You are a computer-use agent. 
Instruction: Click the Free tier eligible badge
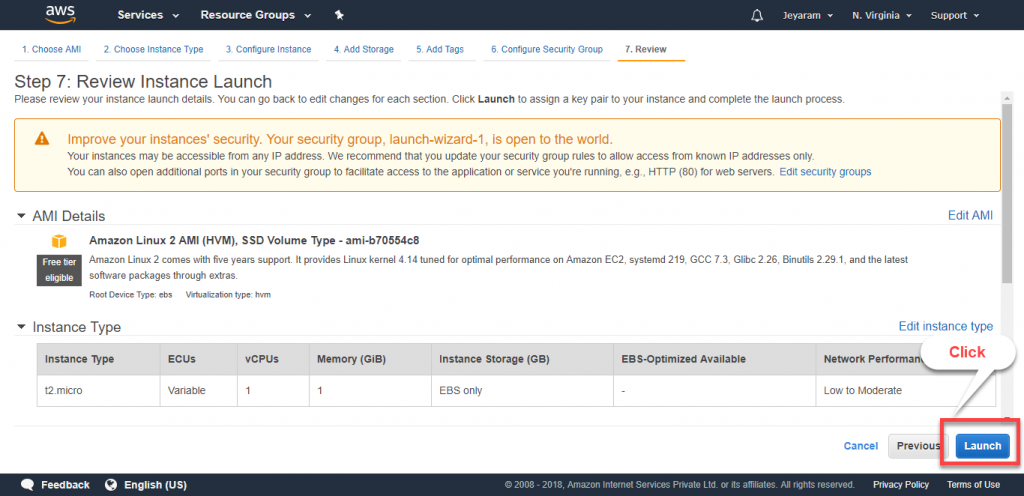(59, 270)
